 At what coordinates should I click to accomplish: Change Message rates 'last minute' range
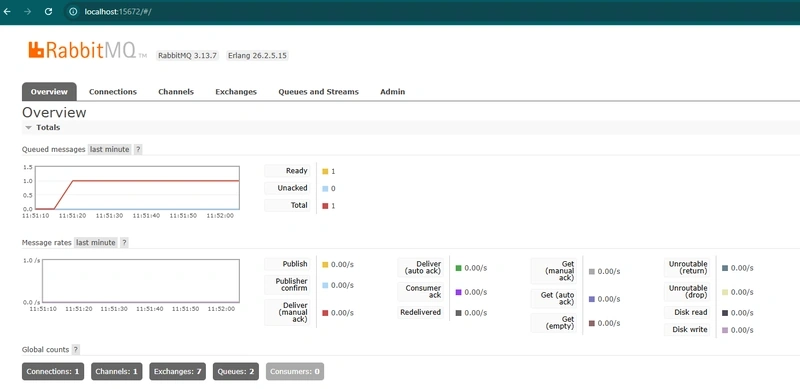[x=96, y=242]
